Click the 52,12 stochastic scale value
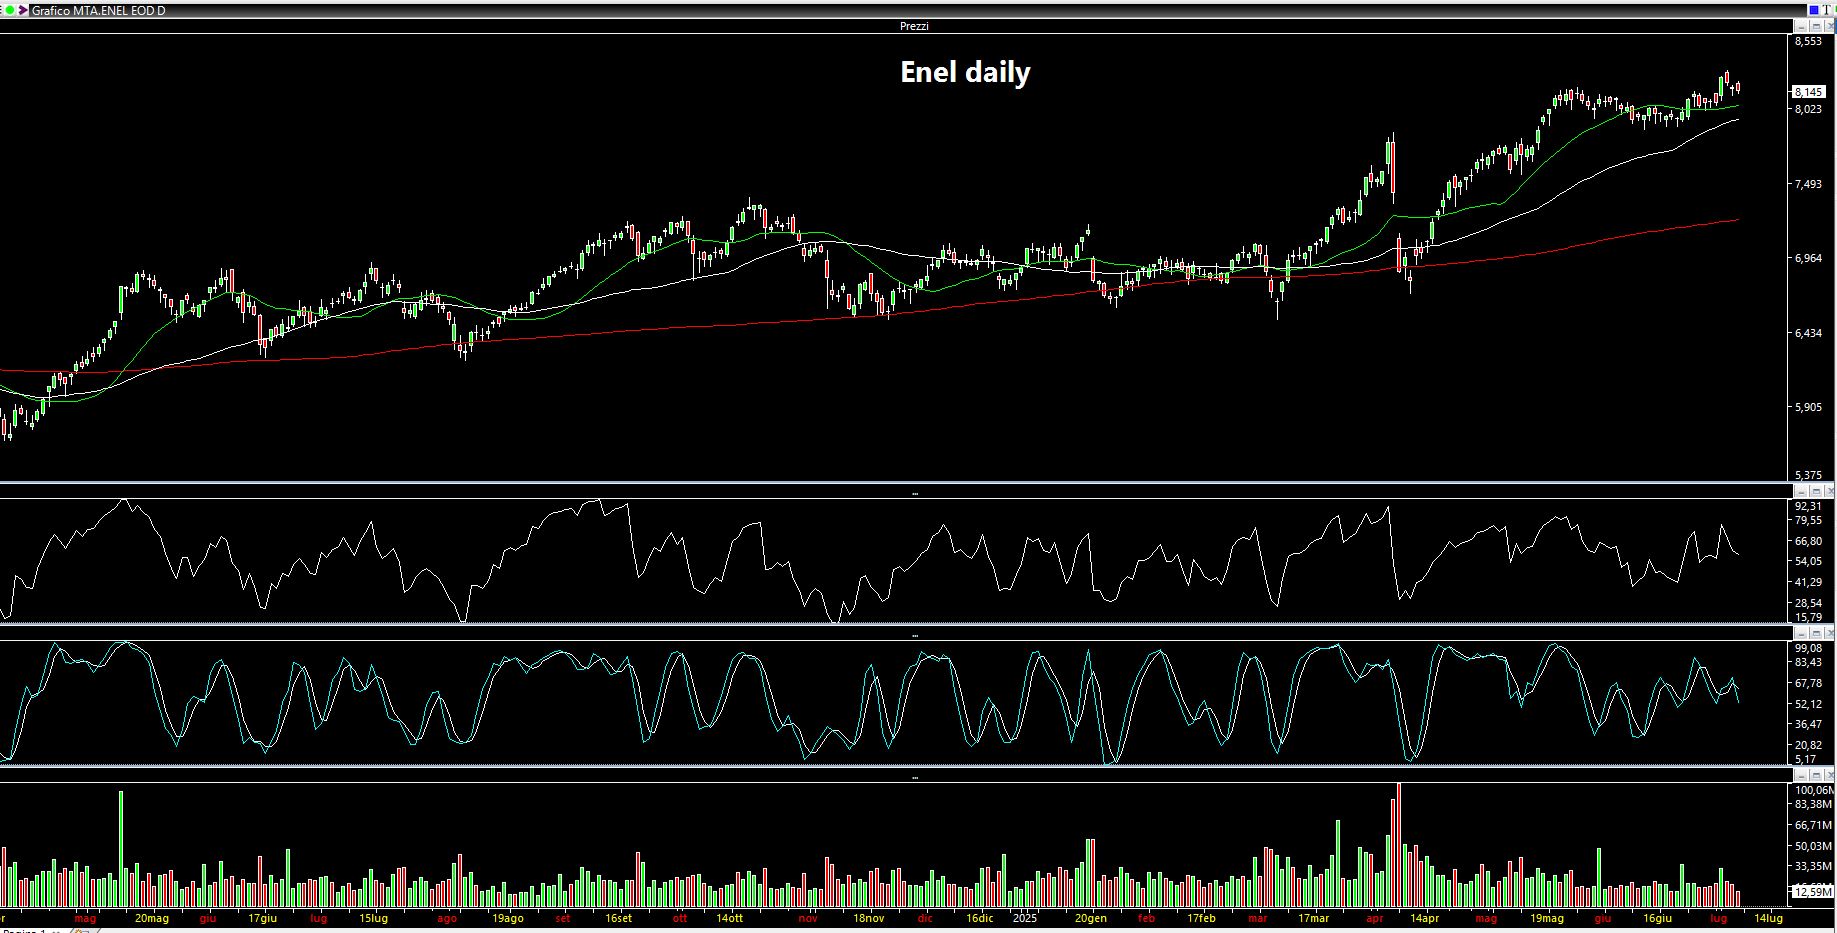This screenshot has width=1837, height=933. [1809, 704]
